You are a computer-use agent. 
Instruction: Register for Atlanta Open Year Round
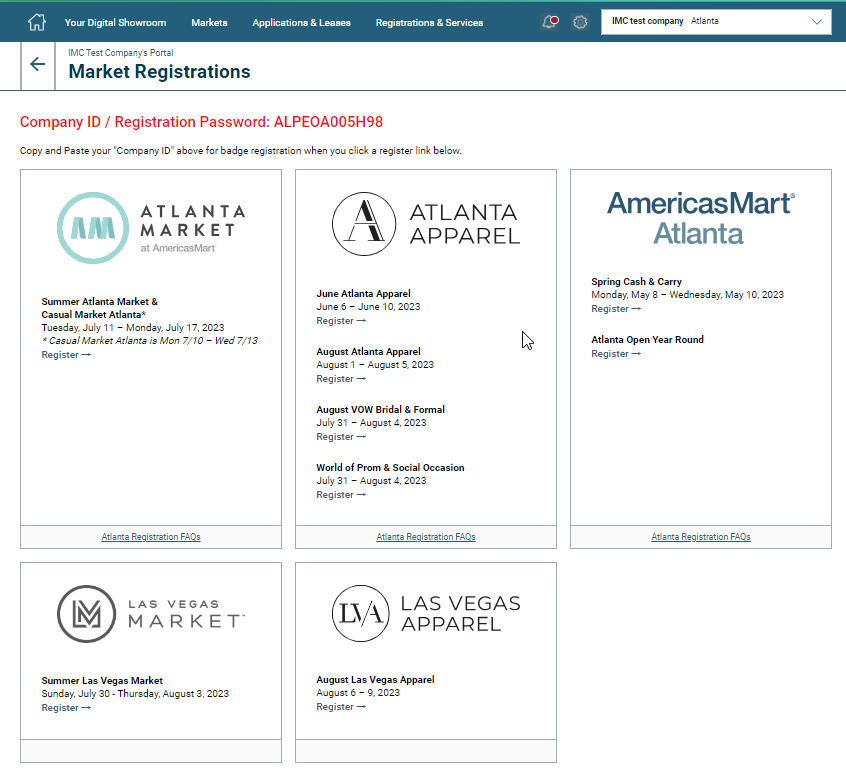coord(616,353)
